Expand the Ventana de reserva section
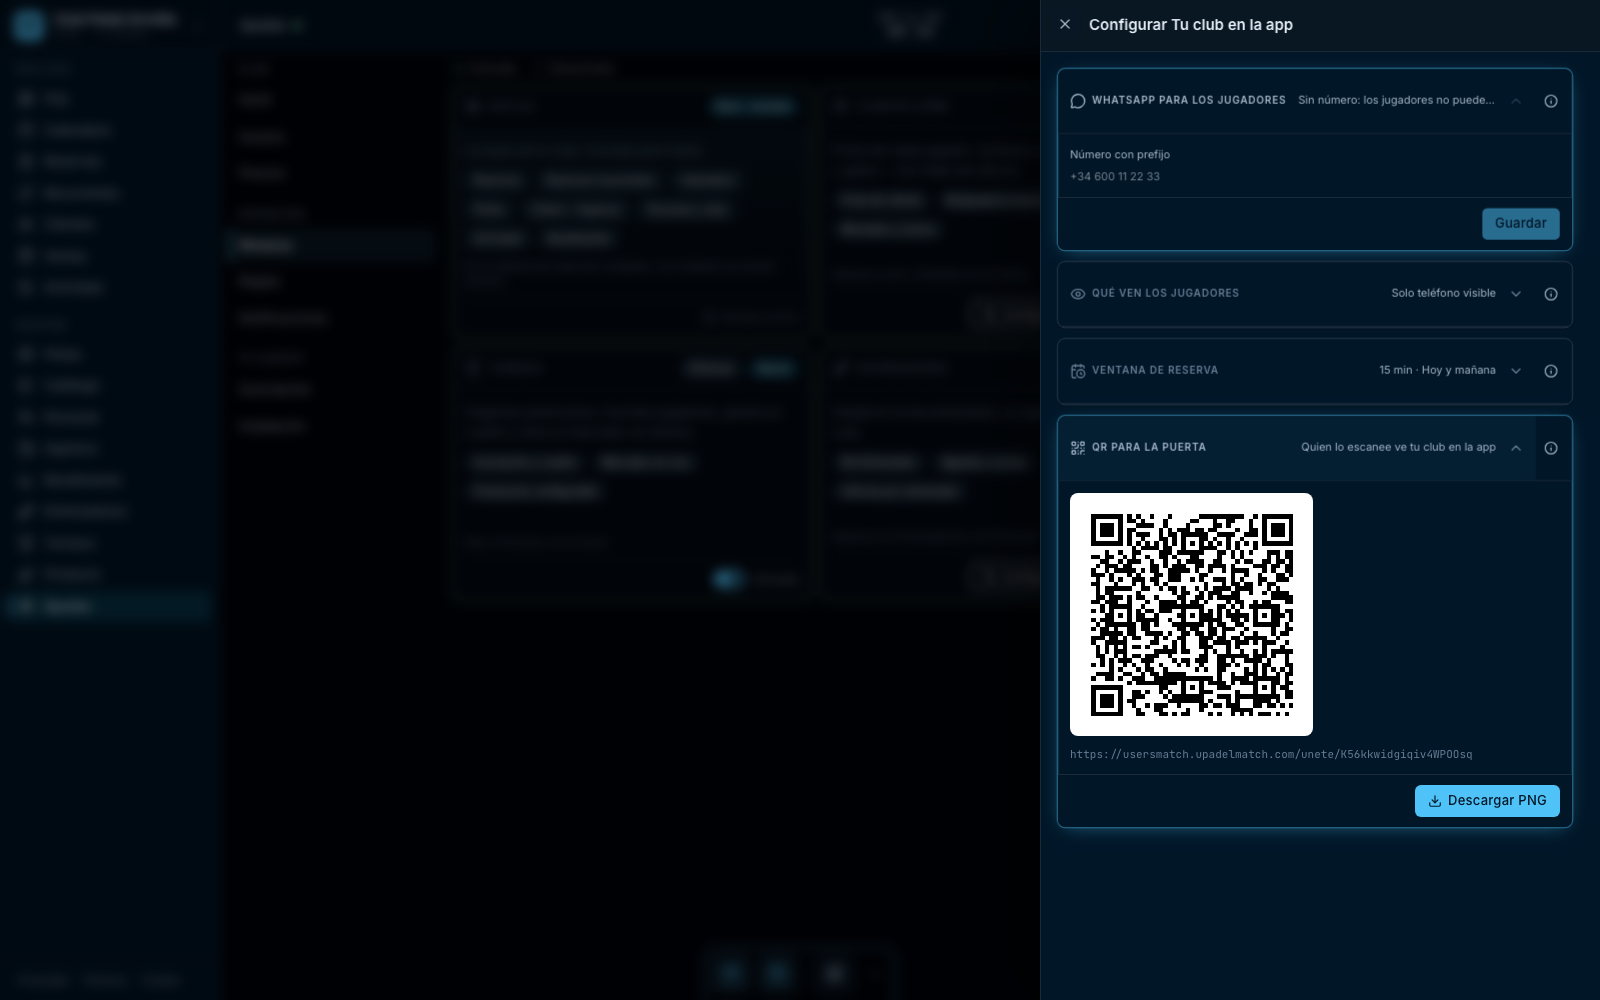The image size is (1600, 1000). click(x=1516, y=371)
